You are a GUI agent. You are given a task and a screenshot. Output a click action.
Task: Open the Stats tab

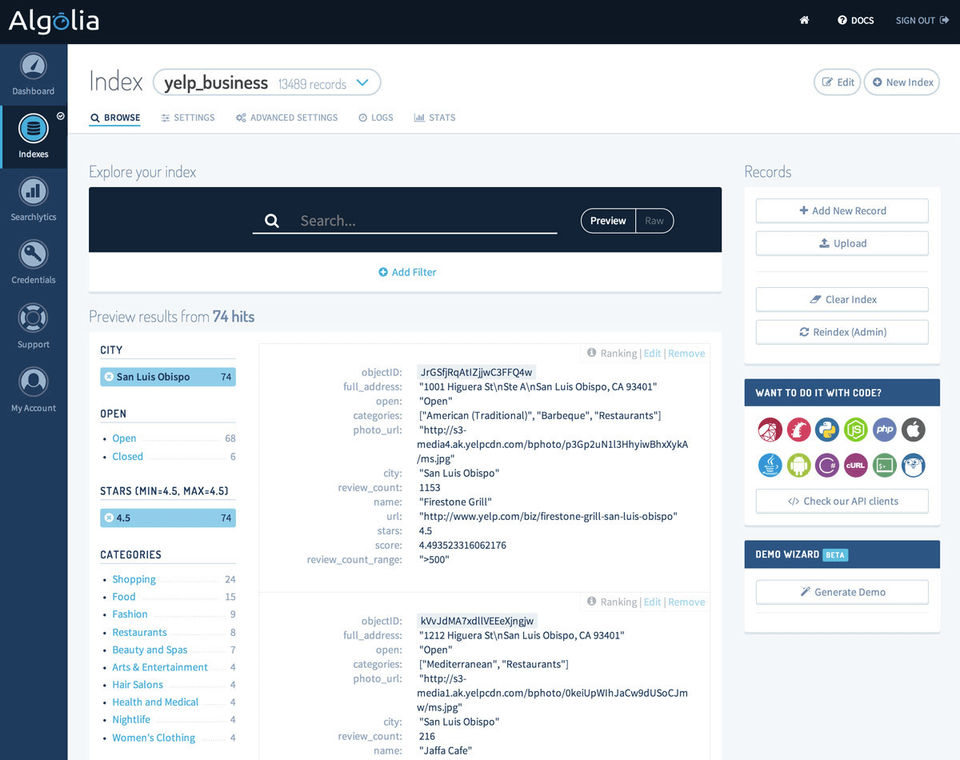(x=435, y=118)
